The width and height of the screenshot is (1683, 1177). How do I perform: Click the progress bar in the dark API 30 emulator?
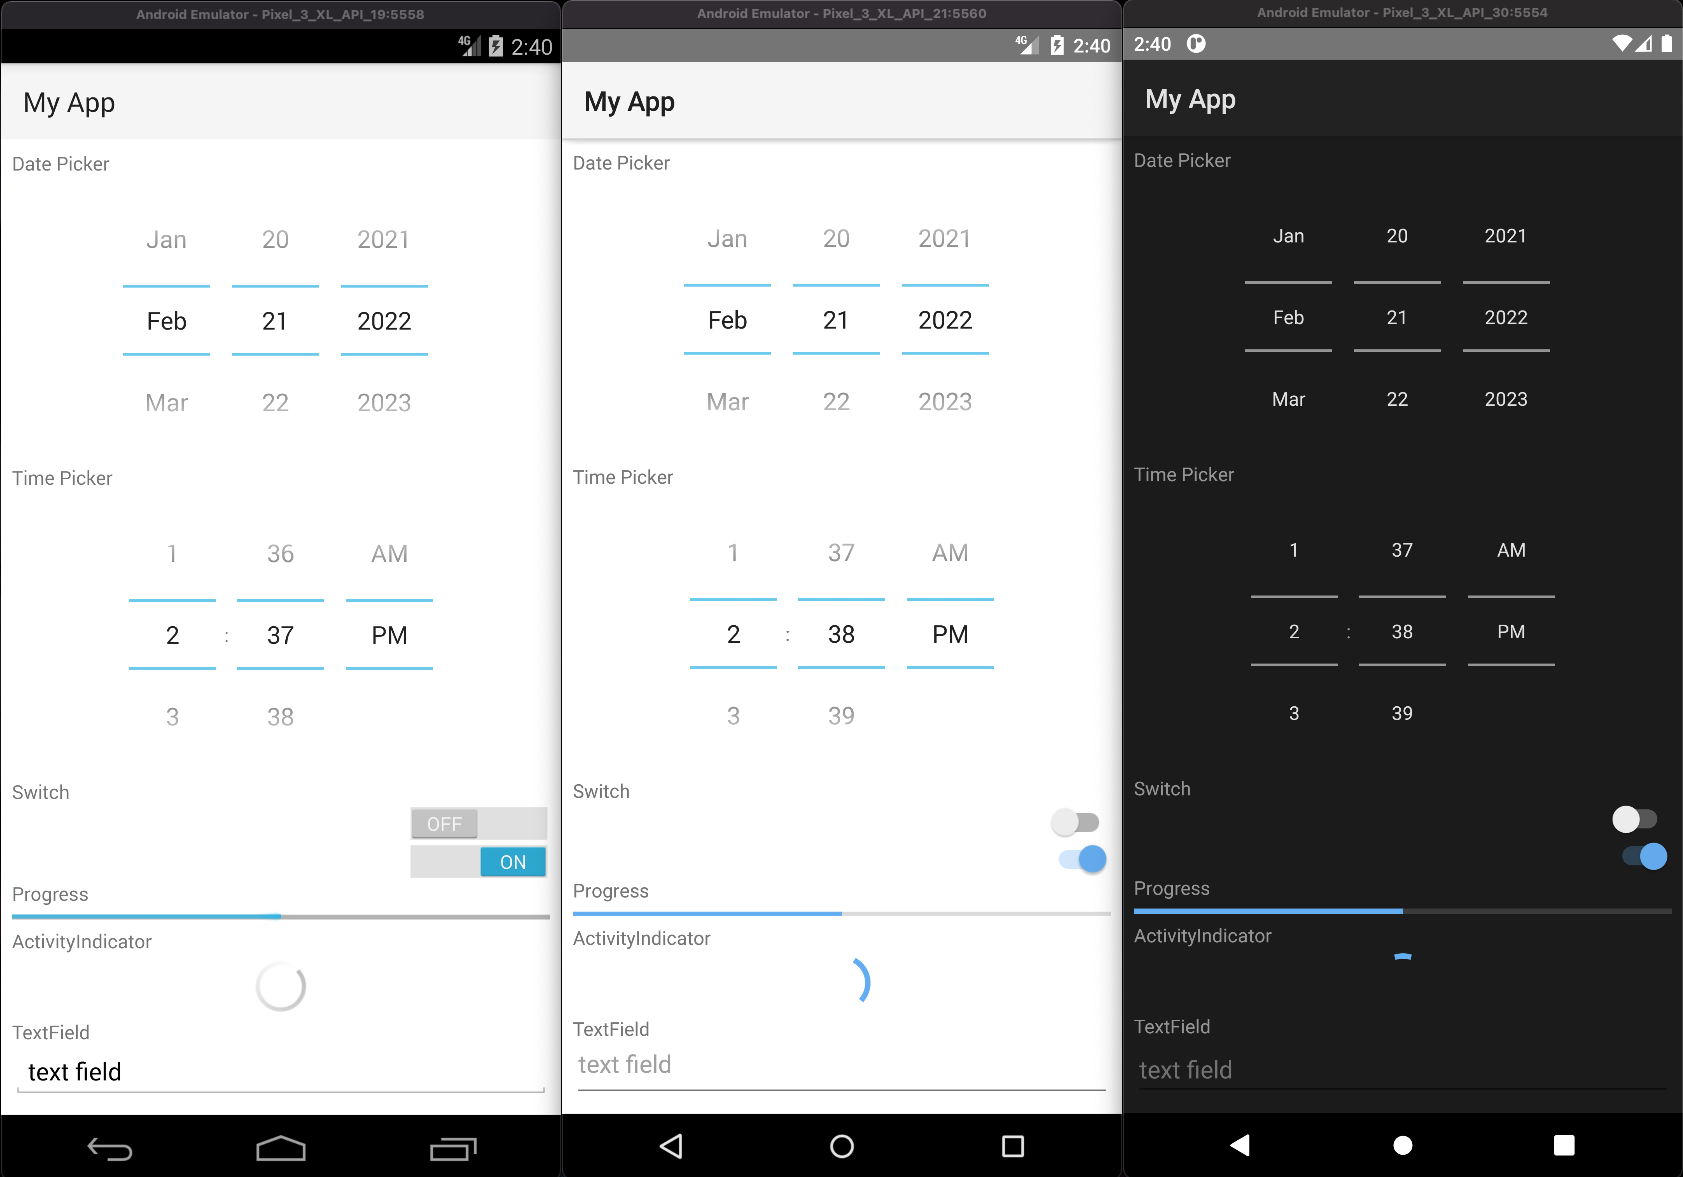coord(1402,911)
